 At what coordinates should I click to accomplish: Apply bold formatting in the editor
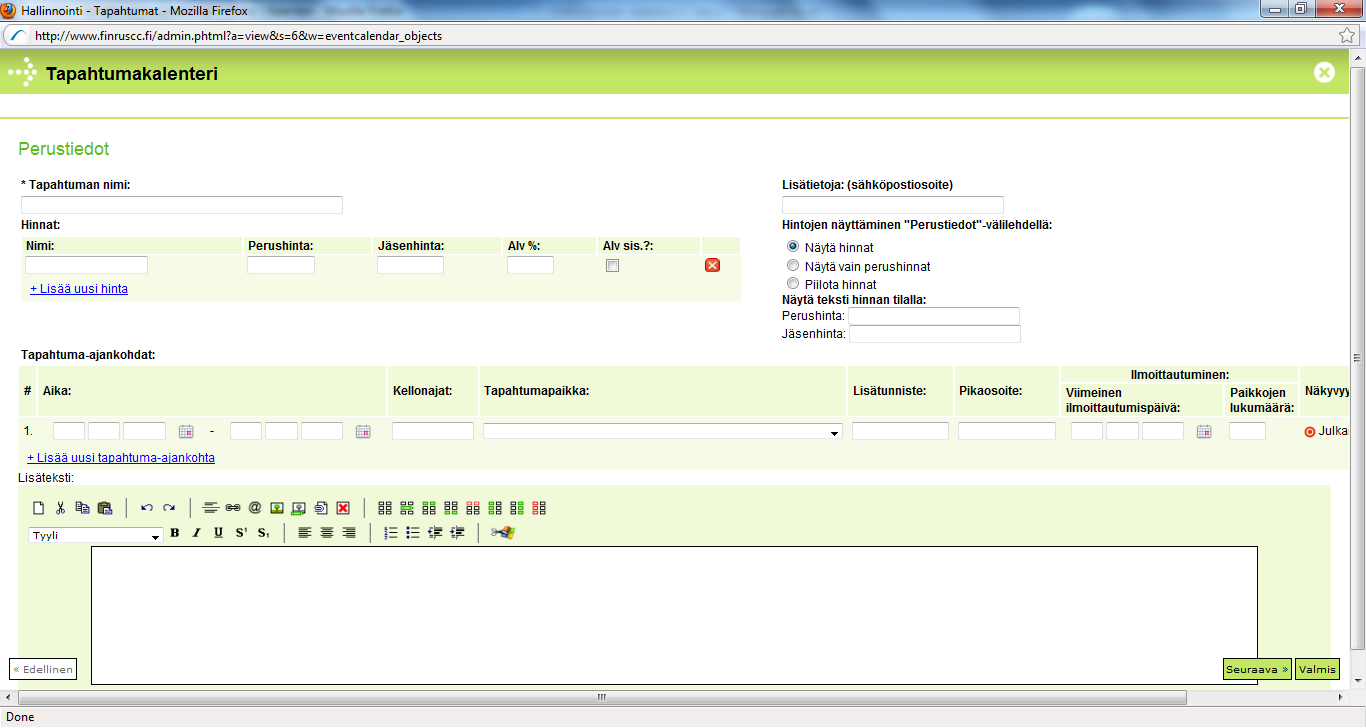point(174,533)
